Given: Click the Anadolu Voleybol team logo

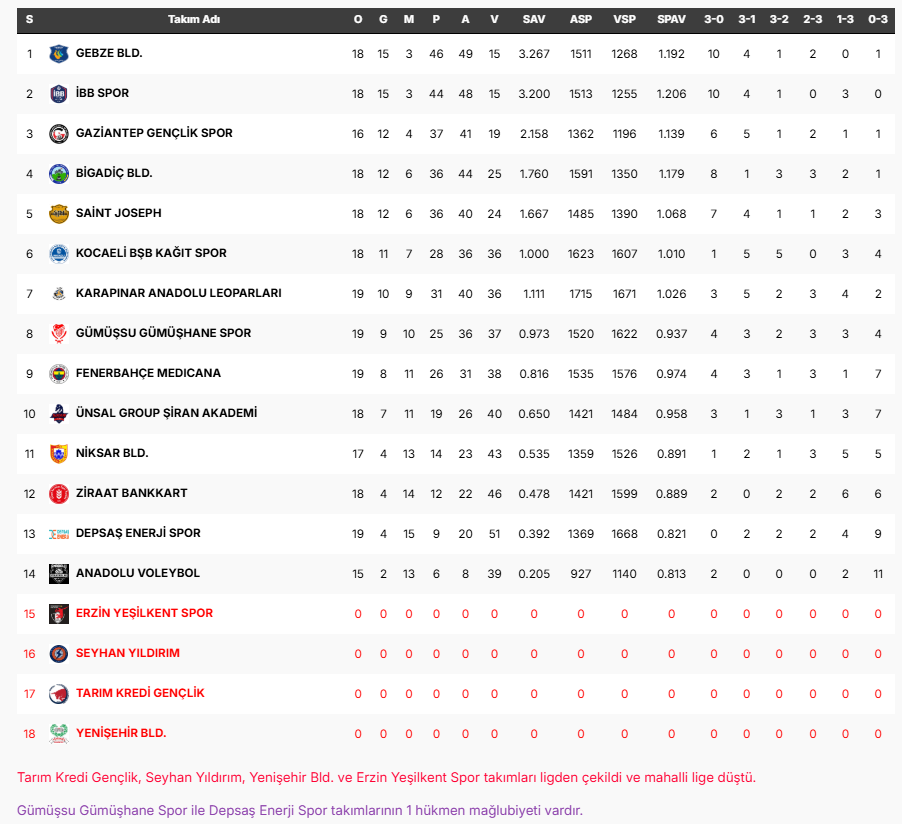Looking at the screenshot, I should pos(59,574).
